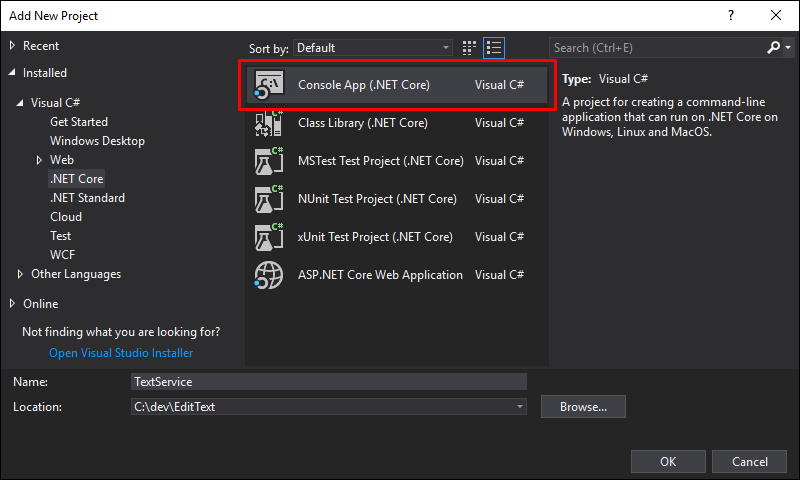The height and width of the screenshot is (480, 800).
Task: Click the search magnifier icon
Action: point(773,47)
